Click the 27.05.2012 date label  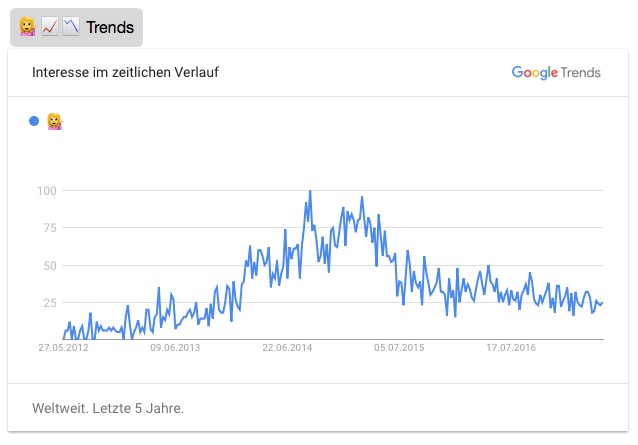pyautogui.click(x=63, y=348)
